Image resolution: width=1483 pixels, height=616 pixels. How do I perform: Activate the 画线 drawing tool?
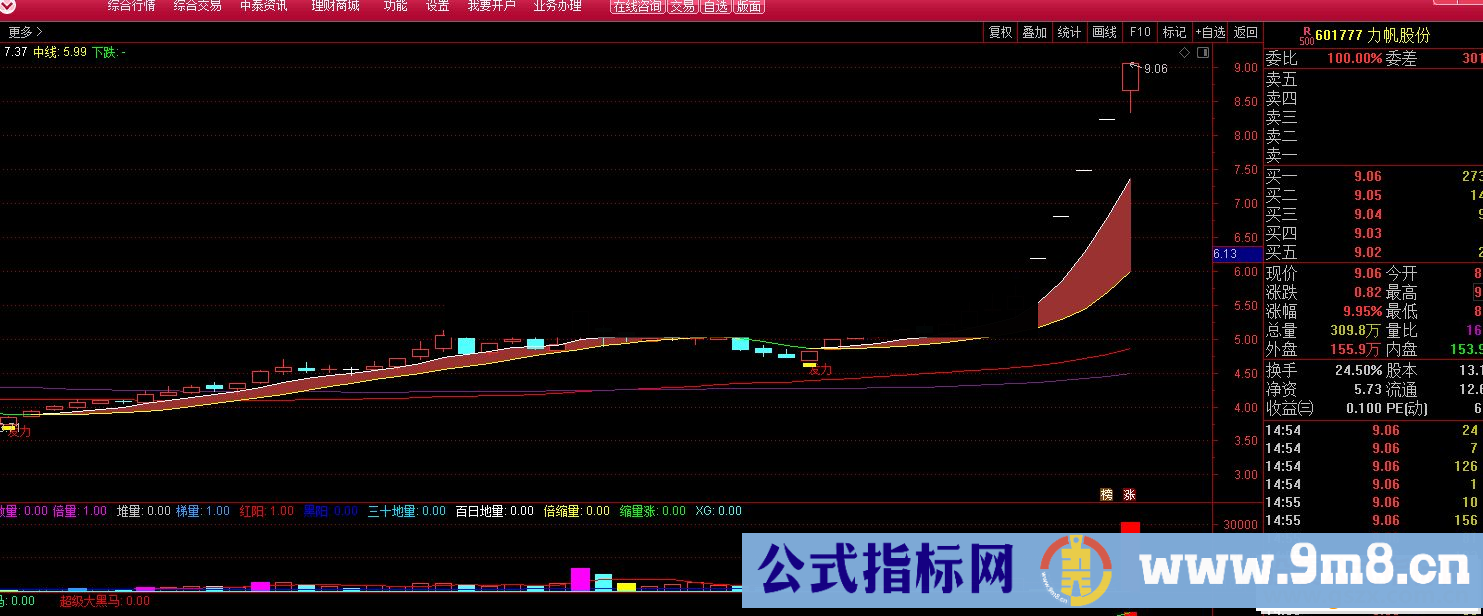pos(1103,32)
